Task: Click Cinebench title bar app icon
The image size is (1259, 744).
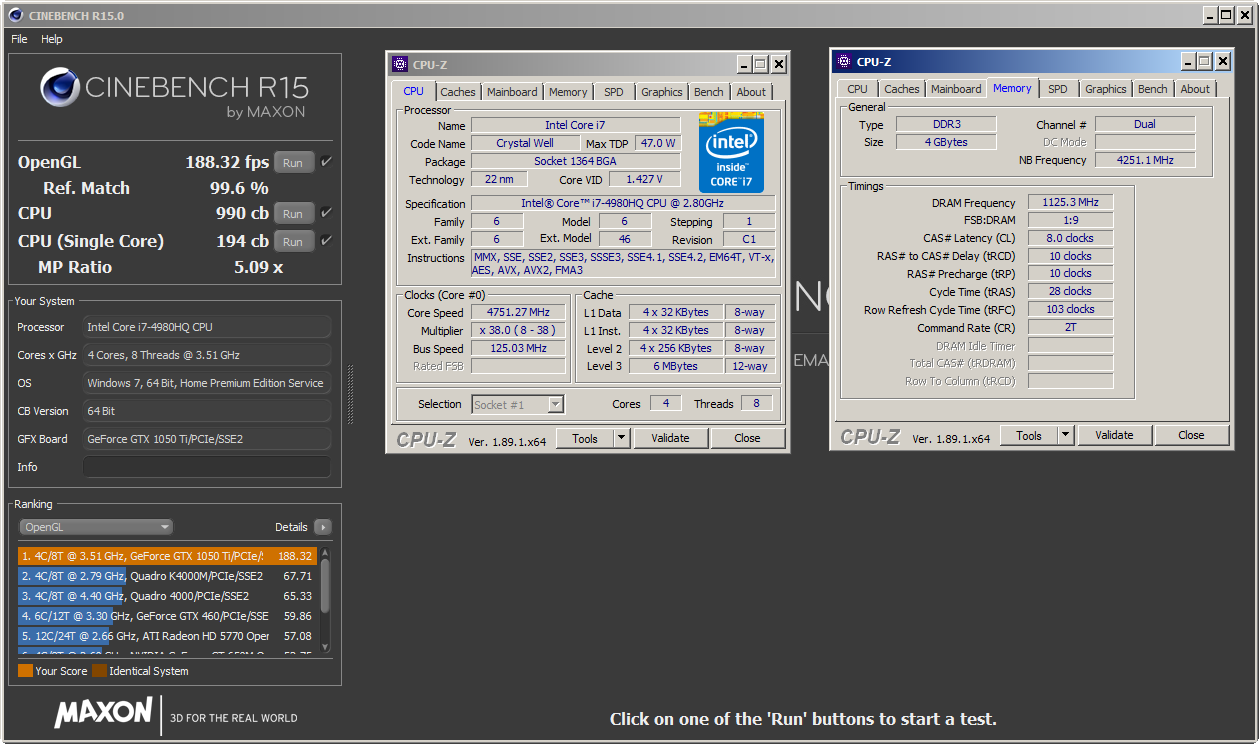Action: tap(13, 16)
